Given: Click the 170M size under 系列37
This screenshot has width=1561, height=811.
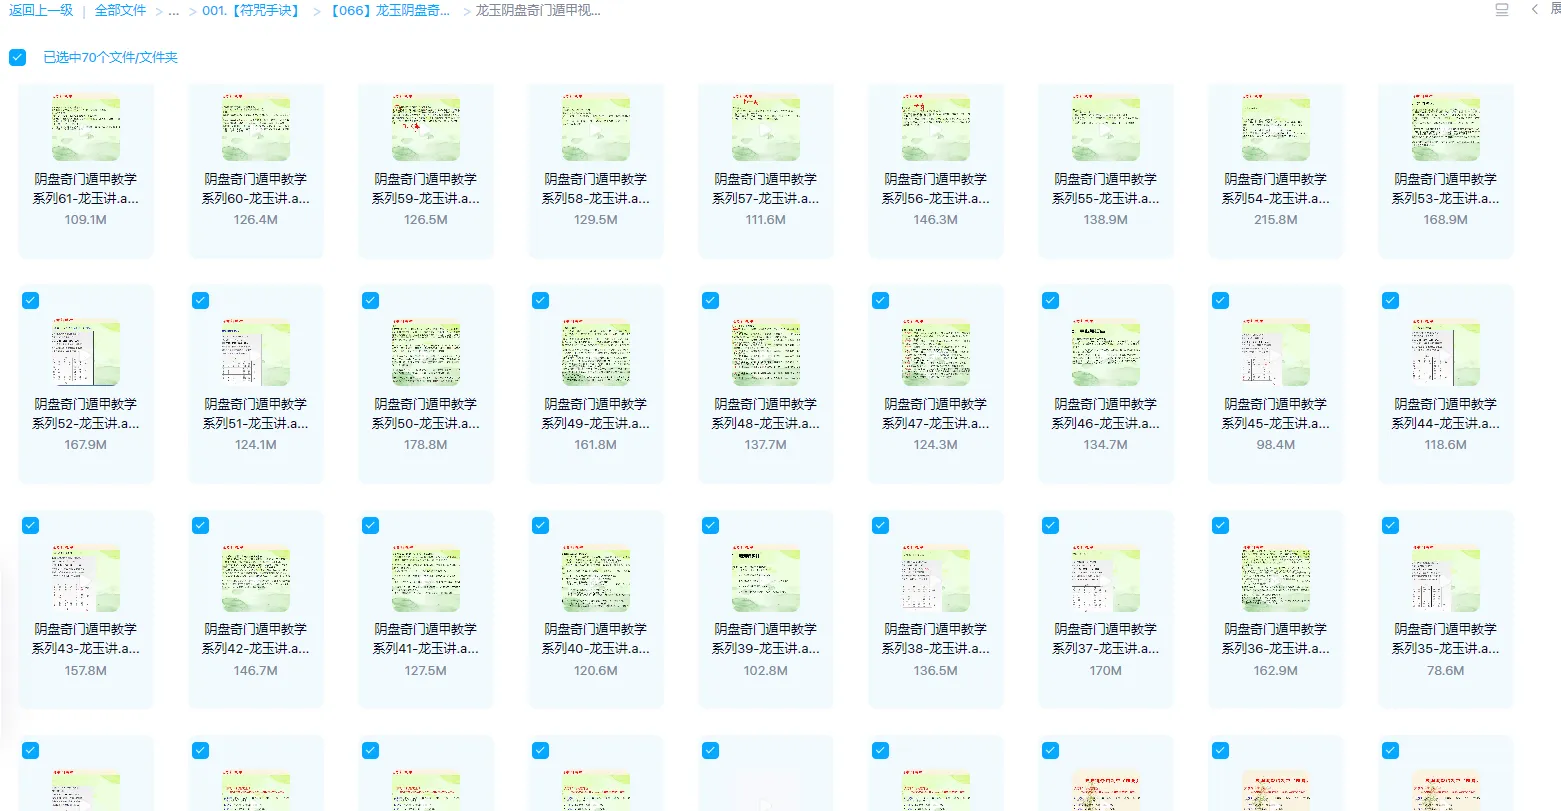Looking at the screenshot, I should pyautogui.click(x=1106, y=670).
